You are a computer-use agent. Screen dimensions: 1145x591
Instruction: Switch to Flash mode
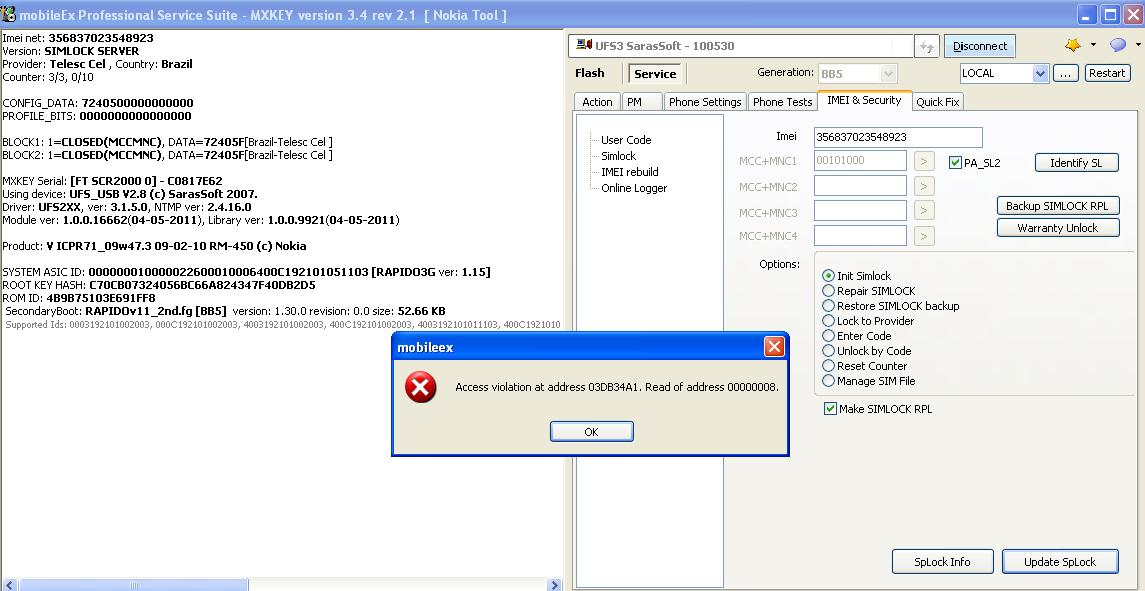pyautogui.click(x=590, y=73)
